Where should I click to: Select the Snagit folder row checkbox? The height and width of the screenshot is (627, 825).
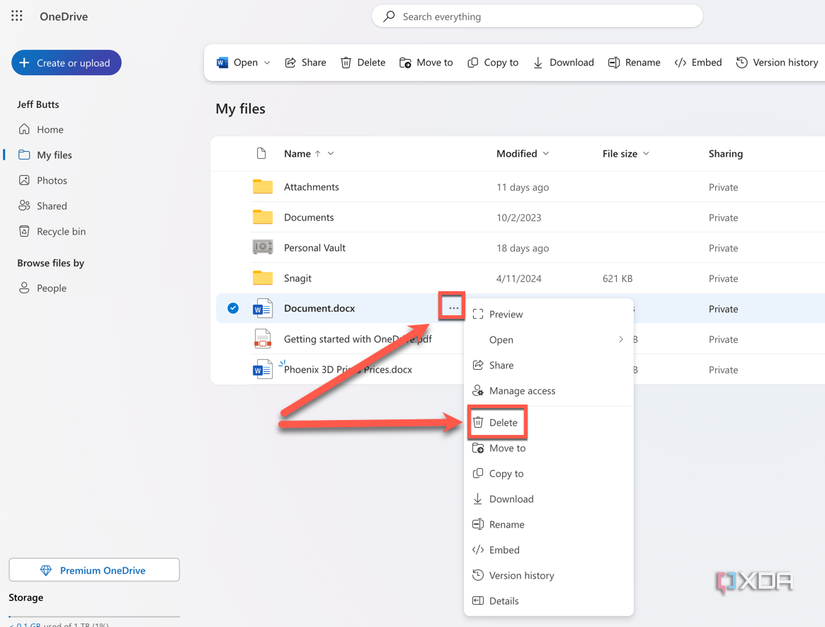232,278
